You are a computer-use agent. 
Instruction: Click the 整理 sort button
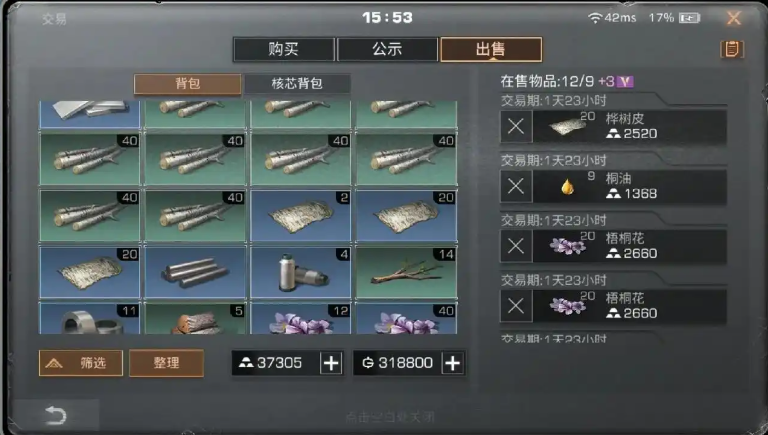(x=167, y=363)
